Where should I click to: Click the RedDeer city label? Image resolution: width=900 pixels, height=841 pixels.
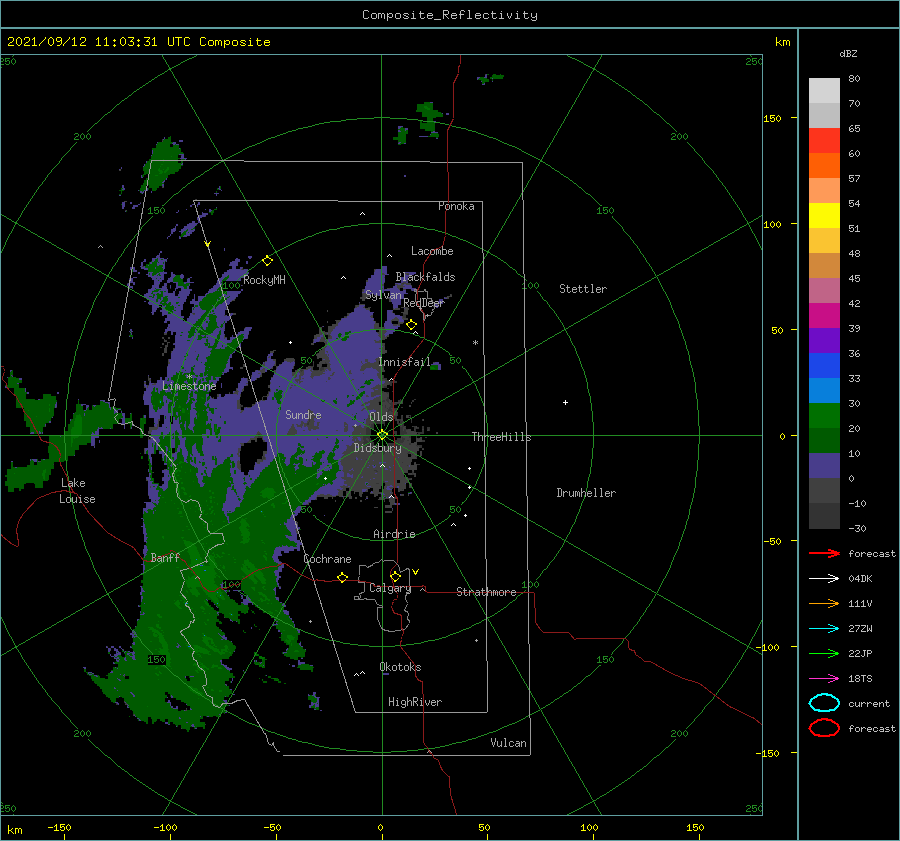(x=424, y=303)
